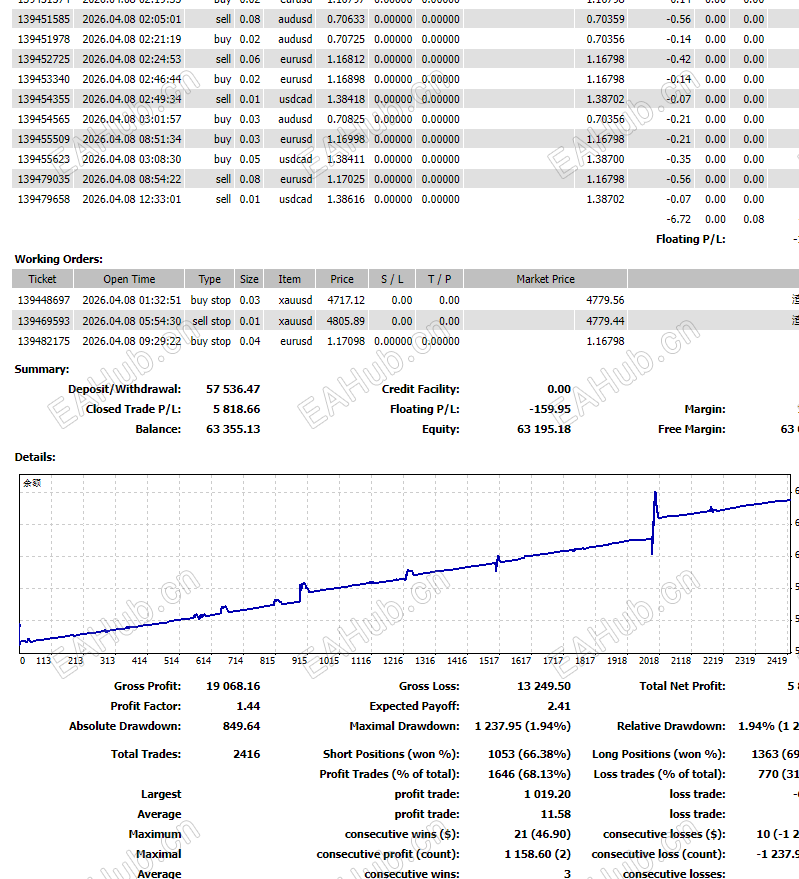
Task: Click the Loss trades (% of total) label
Action: coord(659,774)
